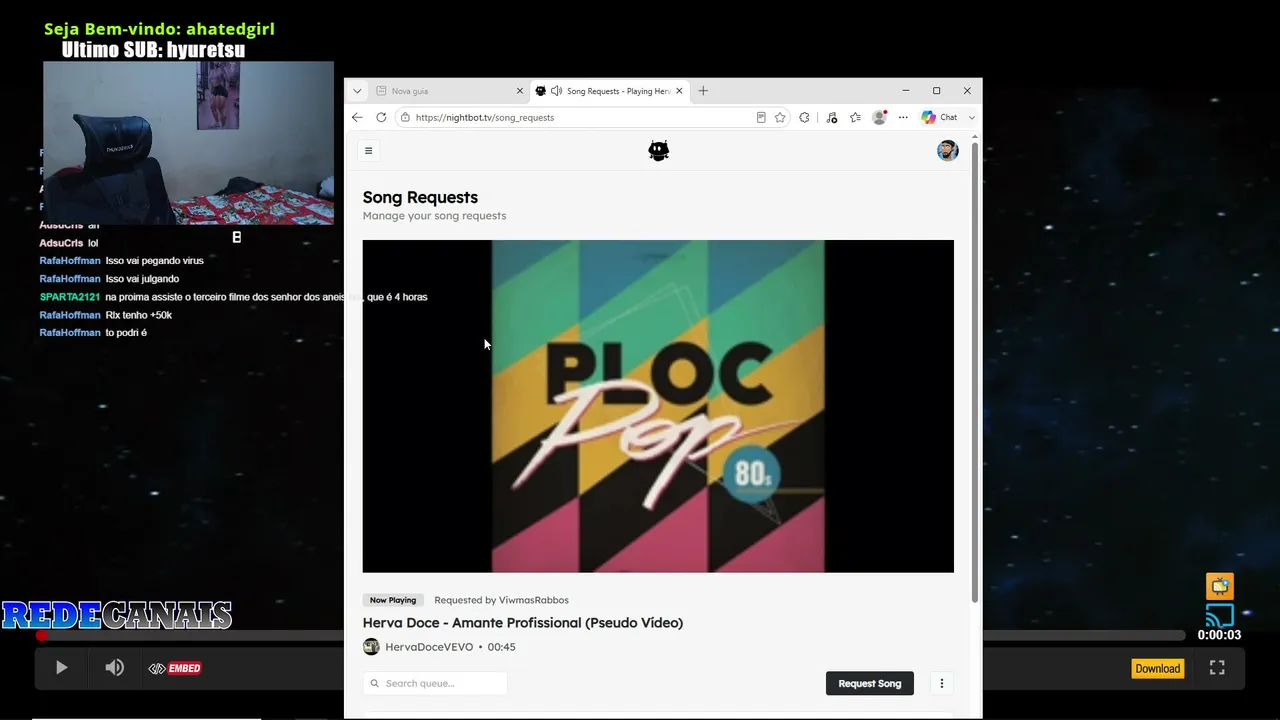The image size is (1280, 720).
Task: Click the webcam overlay feed
Action: (188, 143)
